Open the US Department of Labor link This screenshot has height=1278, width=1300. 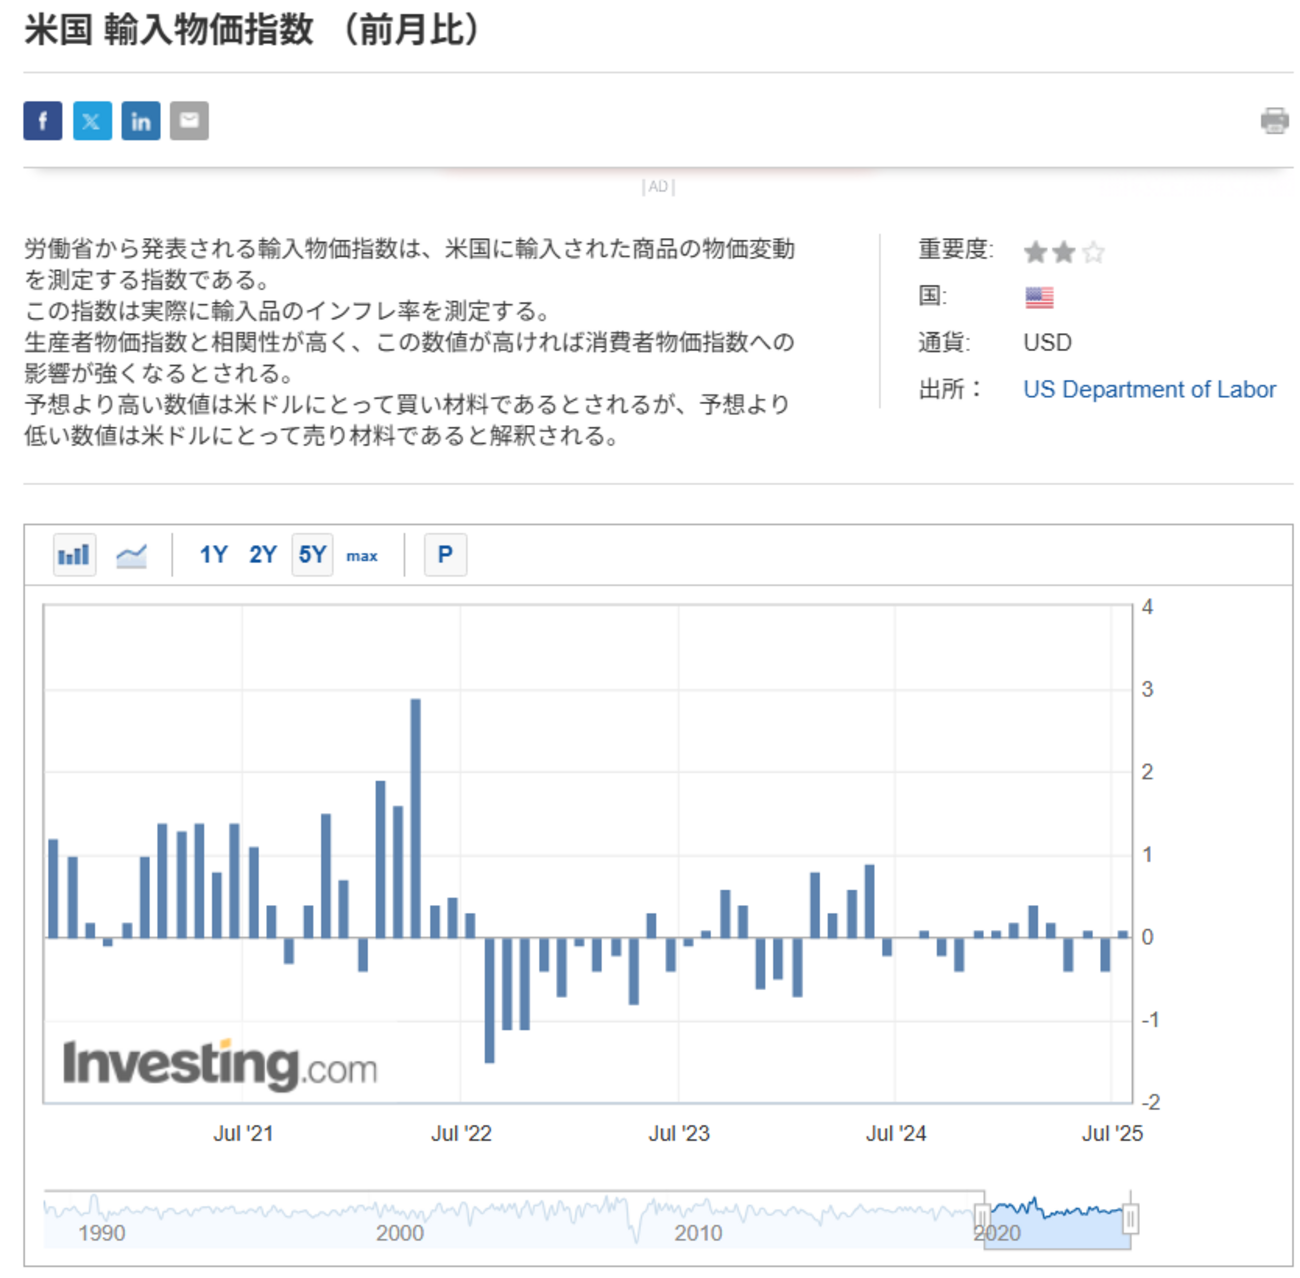pos(1149,389)
